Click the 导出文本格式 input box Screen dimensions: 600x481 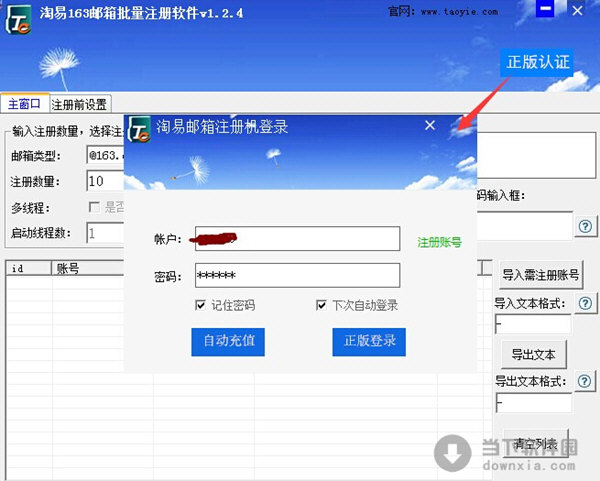pyautogui.click(x=533, y=402)
